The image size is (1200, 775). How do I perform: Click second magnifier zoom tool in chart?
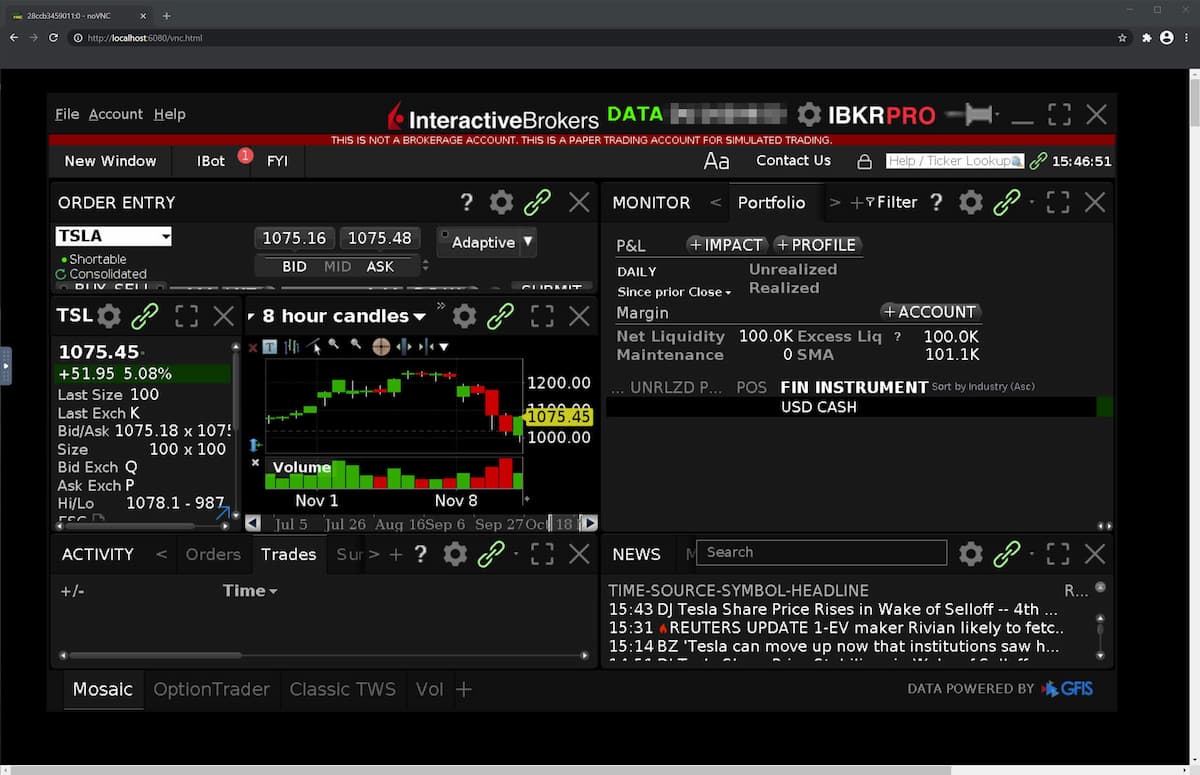point(355,346)
